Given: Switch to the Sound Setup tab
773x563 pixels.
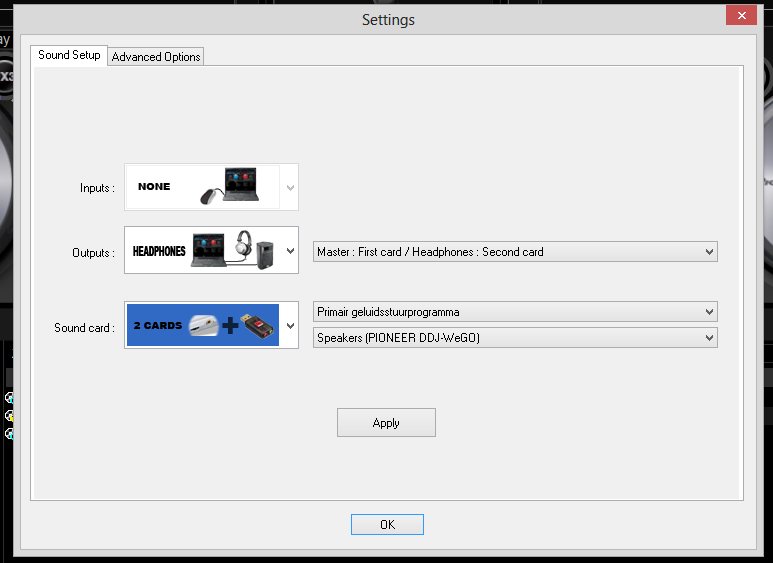Looking at the screenshot, I should coord(69,55).
